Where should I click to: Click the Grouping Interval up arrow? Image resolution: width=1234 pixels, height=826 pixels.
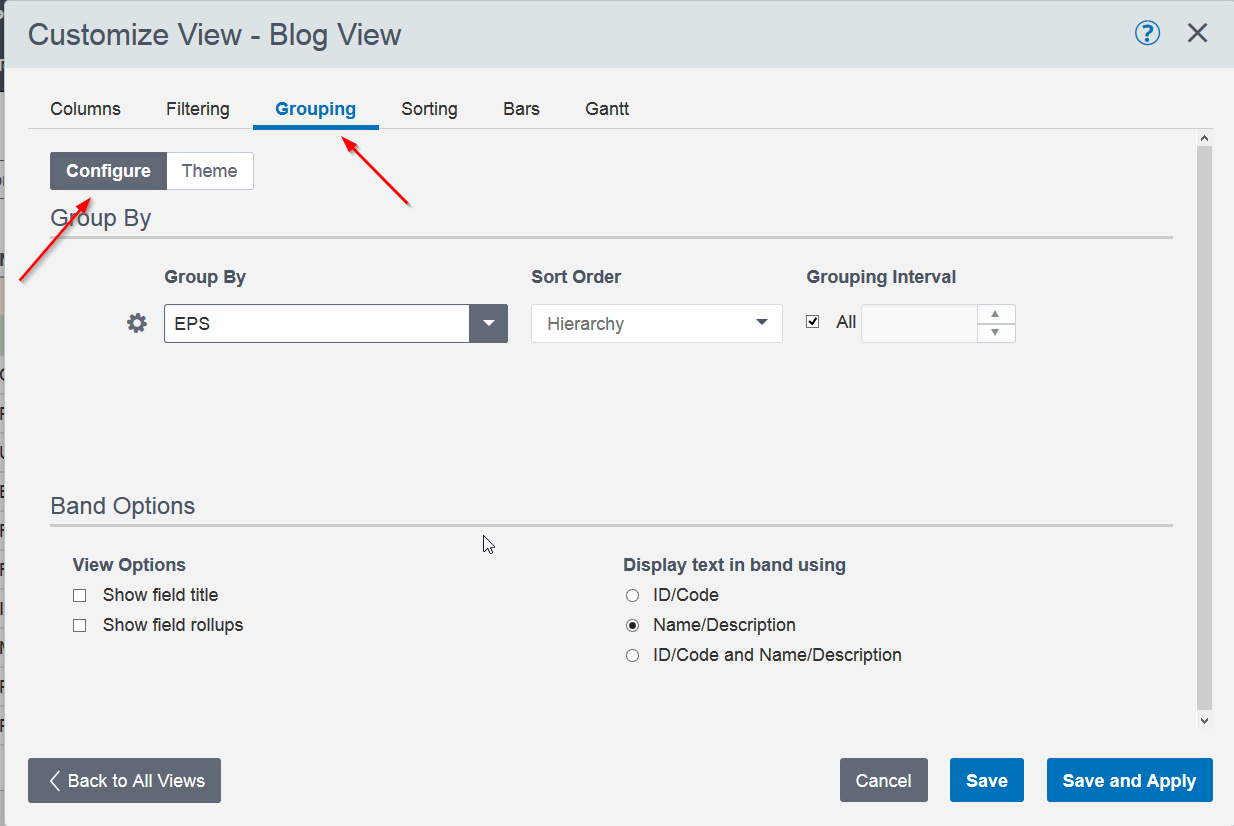tap(995, 314)
